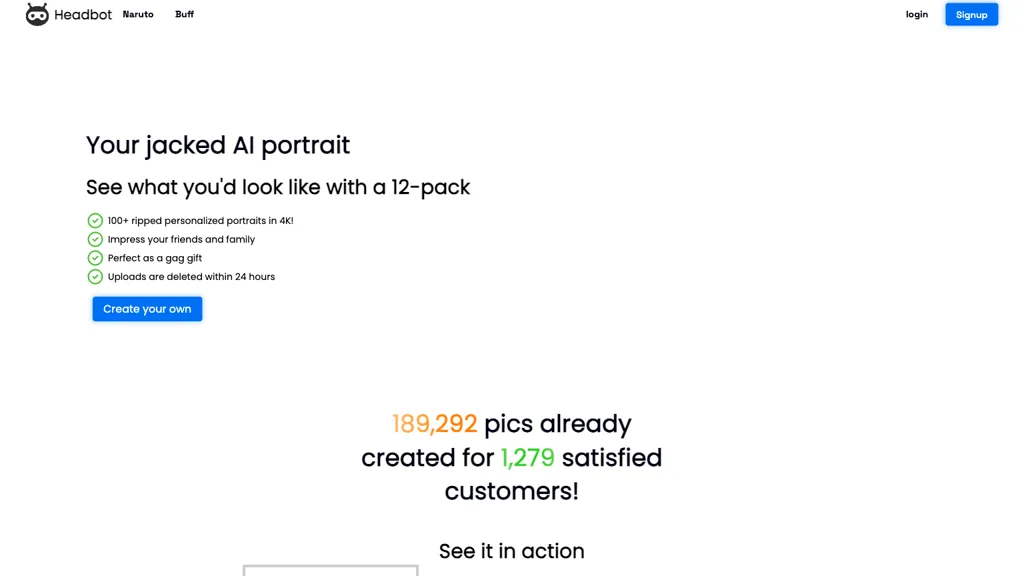Select the blue Signup button
The width and height of the screenshot is (1024, 576).
tap(972, 14)
